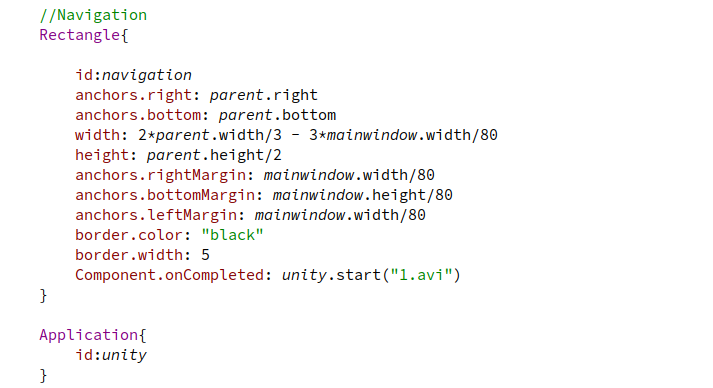Click the id:unity line
The width and height of the screenshot is (713, 388).
pyautogui.click(x=111, y=355)
